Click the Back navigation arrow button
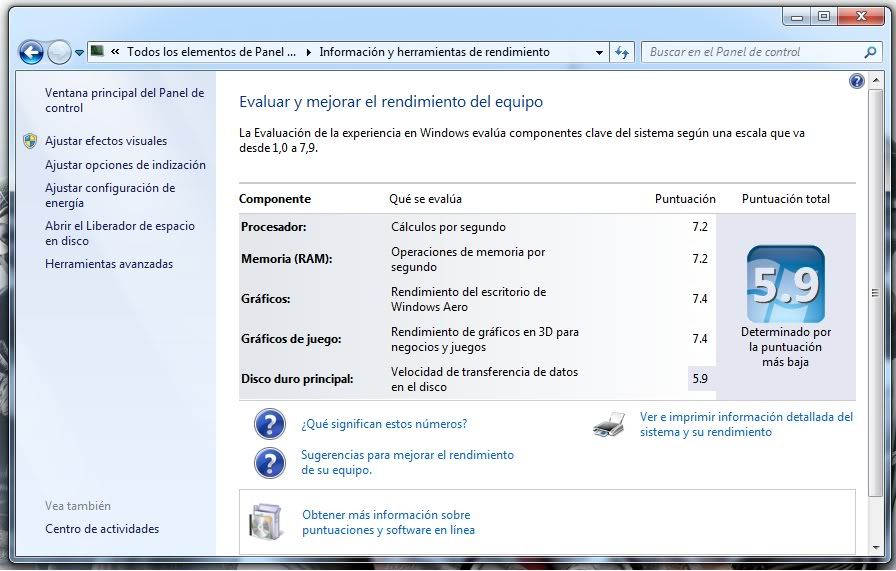896x571 pixels. coord(31,53)
